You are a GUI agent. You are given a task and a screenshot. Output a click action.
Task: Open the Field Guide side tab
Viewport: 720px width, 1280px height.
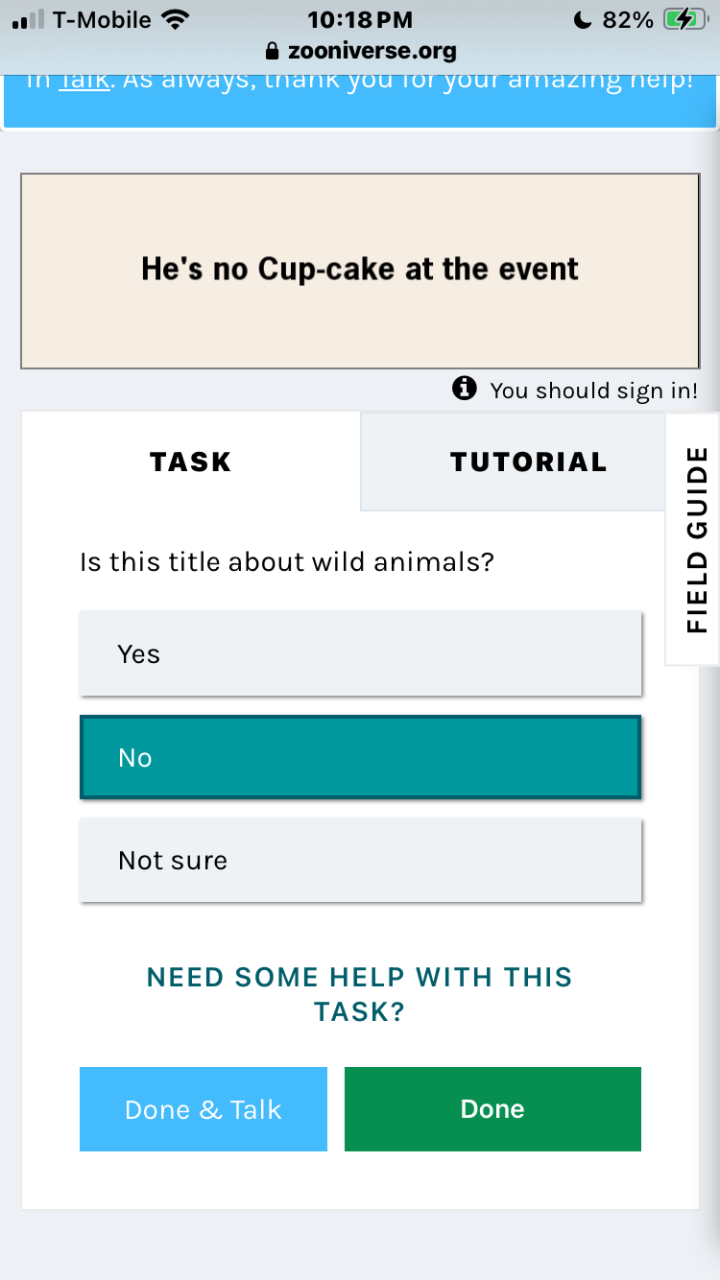(x=693, y=540)
